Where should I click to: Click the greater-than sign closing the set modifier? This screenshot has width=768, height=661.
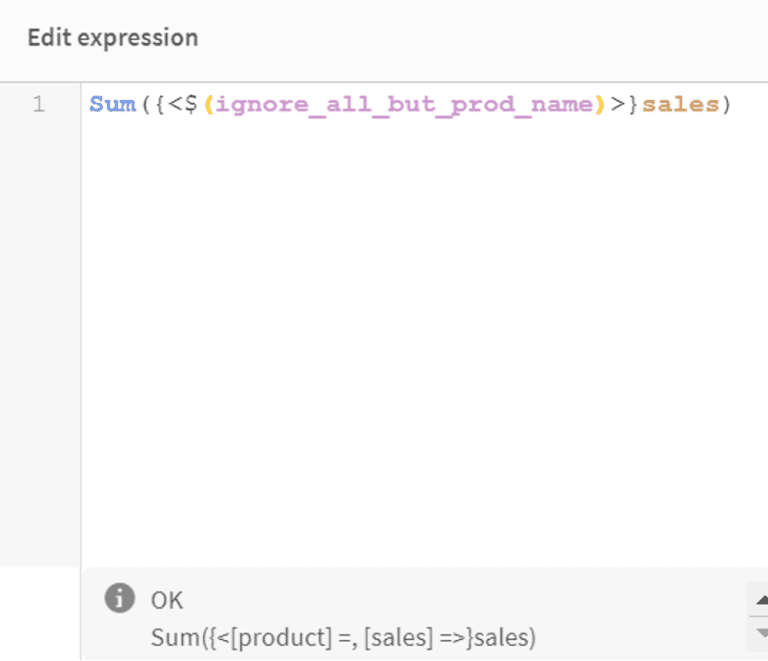click(617, 104)
